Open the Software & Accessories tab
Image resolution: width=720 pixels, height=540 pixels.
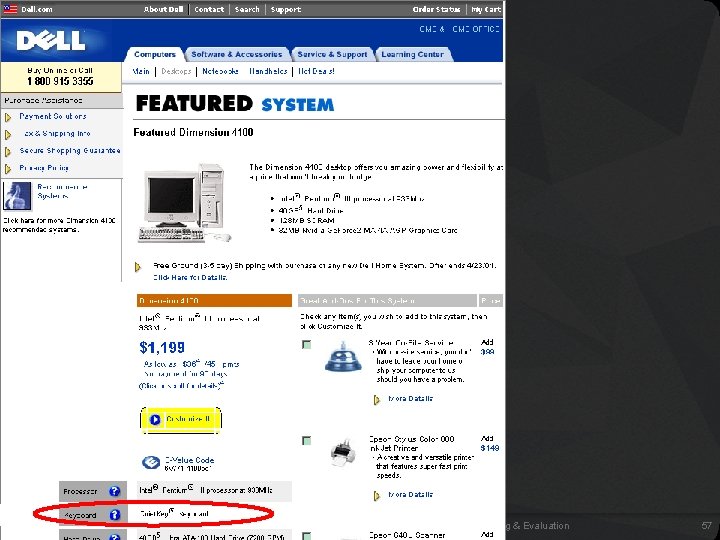[236, 54]
